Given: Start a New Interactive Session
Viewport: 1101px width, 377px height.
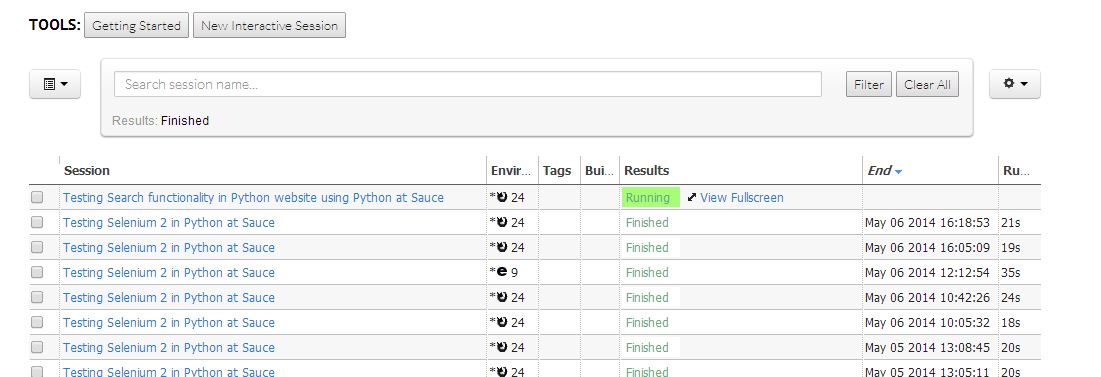Looking at the screenshot, I should tap(269, 25).
